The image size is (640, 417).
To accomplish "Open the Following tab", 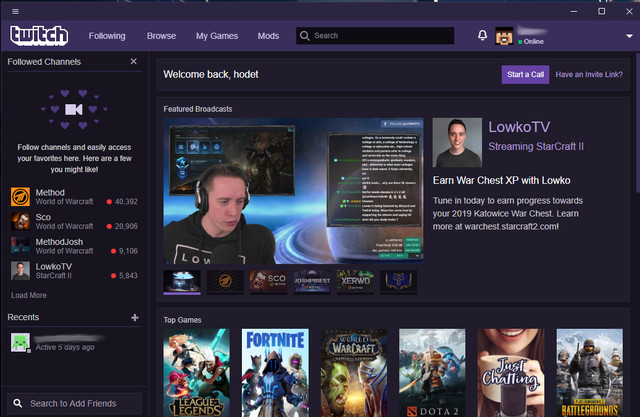I will coord(107,36).
